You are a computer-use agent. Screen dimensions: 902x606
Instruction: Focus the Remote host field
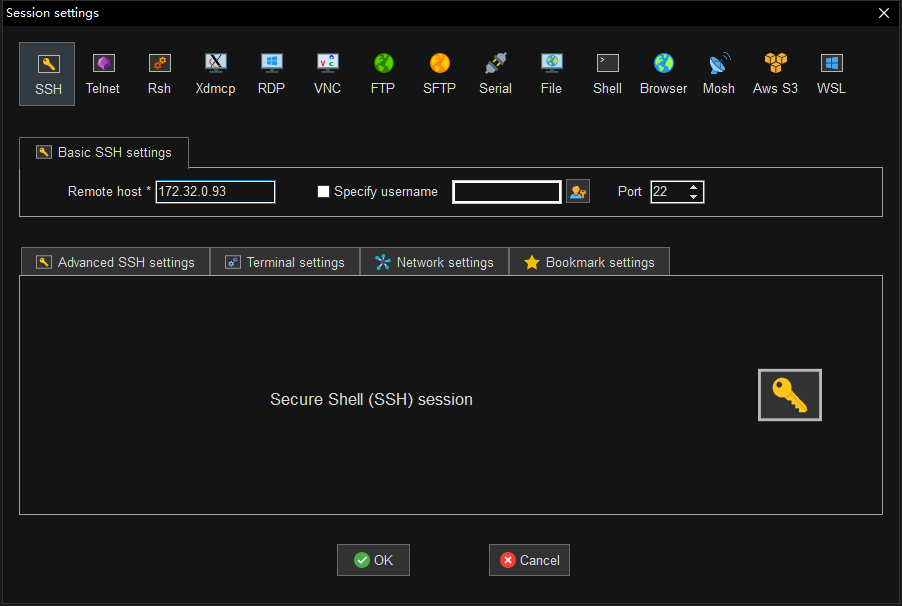coord(215,192)
